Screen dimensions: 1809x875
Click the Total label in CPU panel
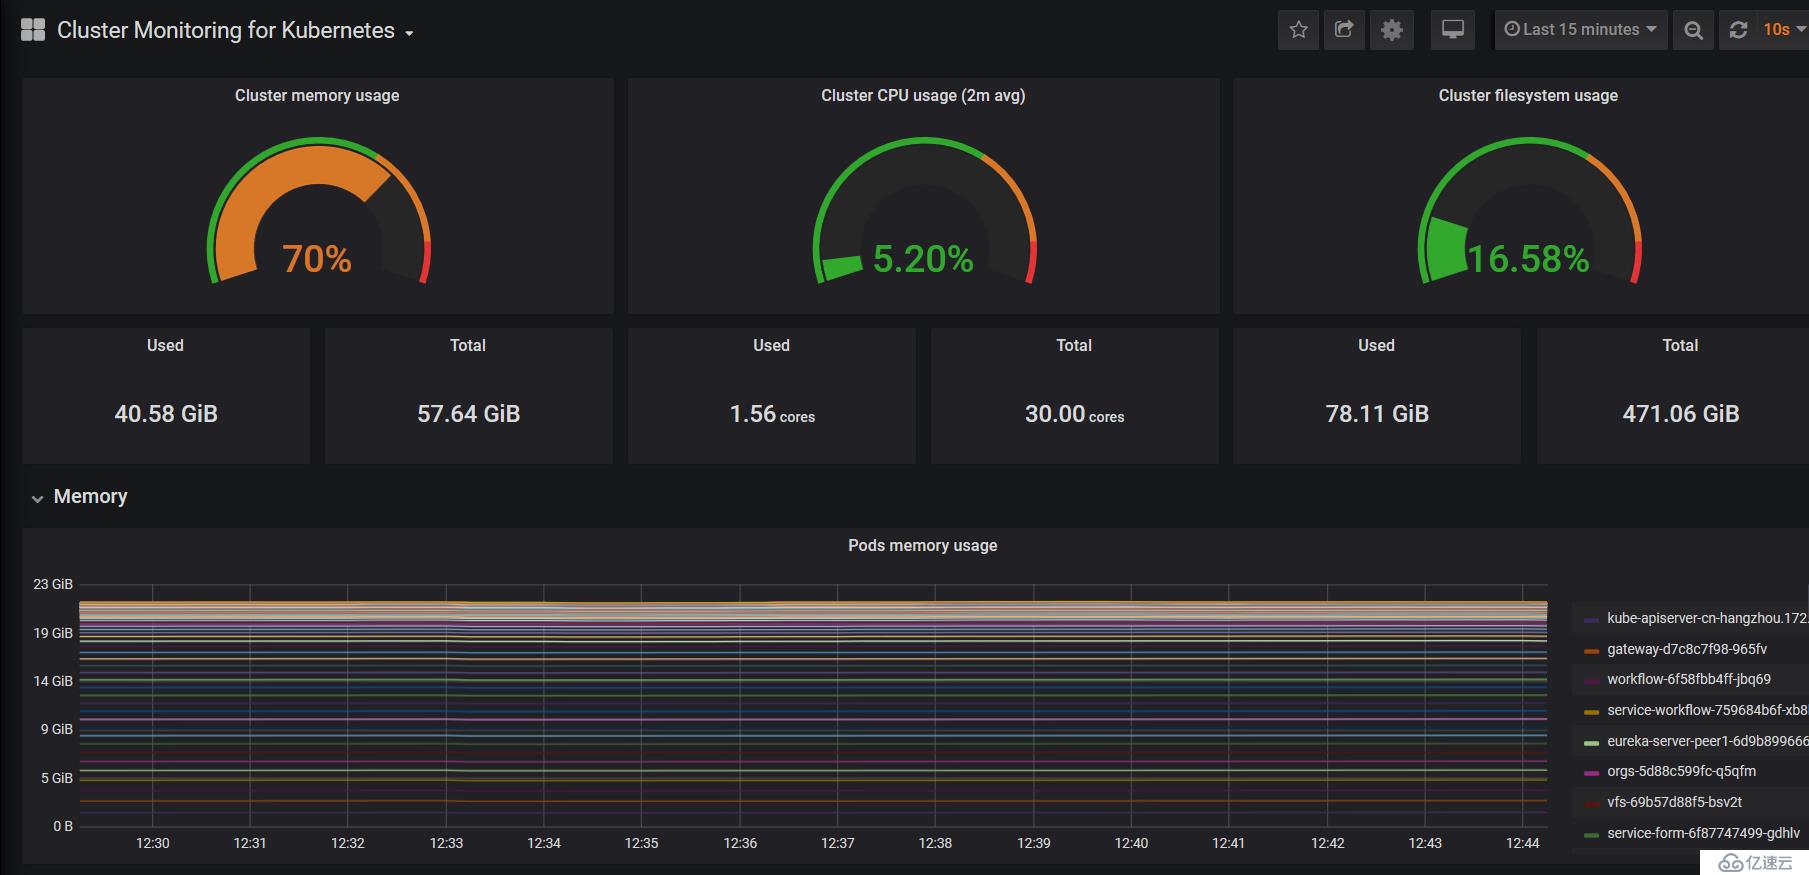tap(1074, 345)
